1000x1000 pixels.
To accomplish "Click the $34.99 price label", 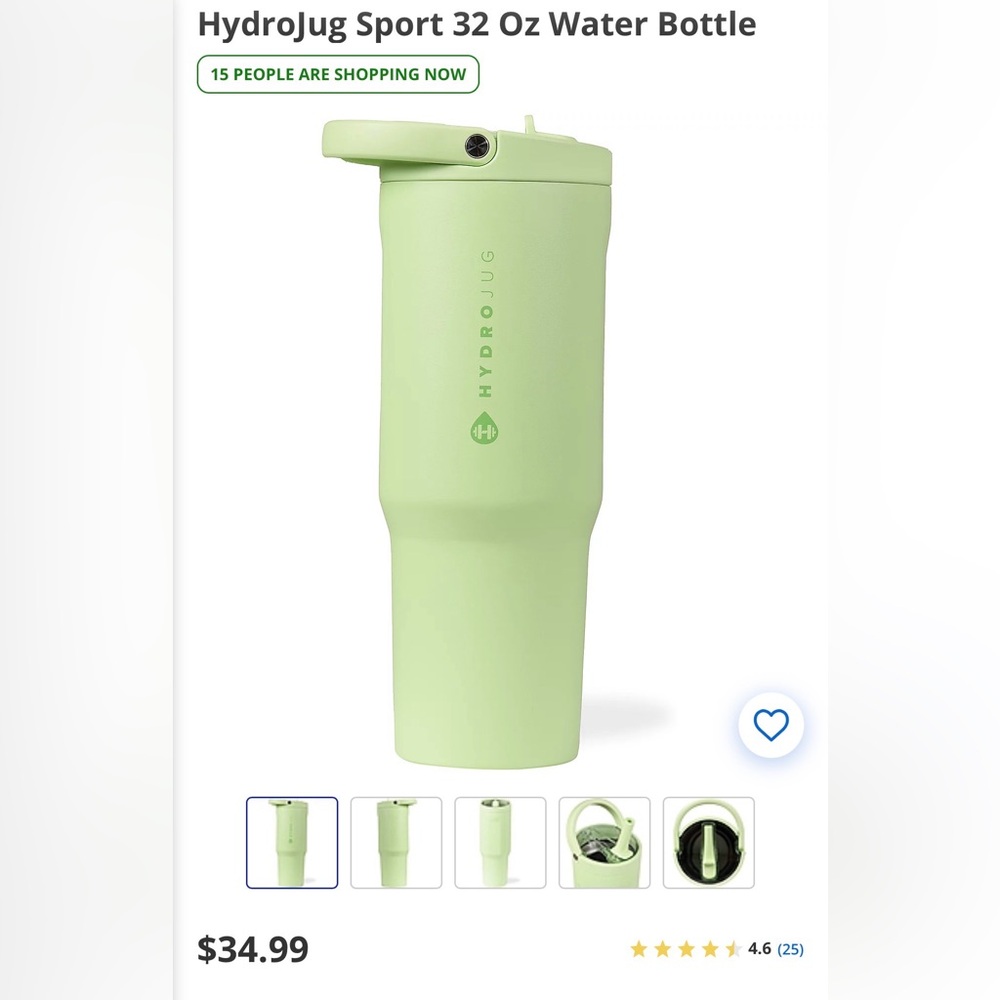I will coord(252,947).
